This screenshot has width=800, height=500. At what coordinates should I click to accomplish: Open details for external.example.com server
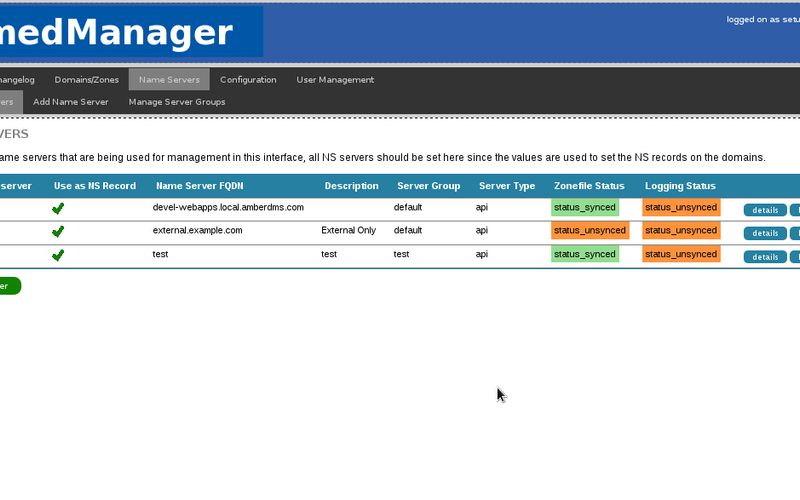(765, 233)
